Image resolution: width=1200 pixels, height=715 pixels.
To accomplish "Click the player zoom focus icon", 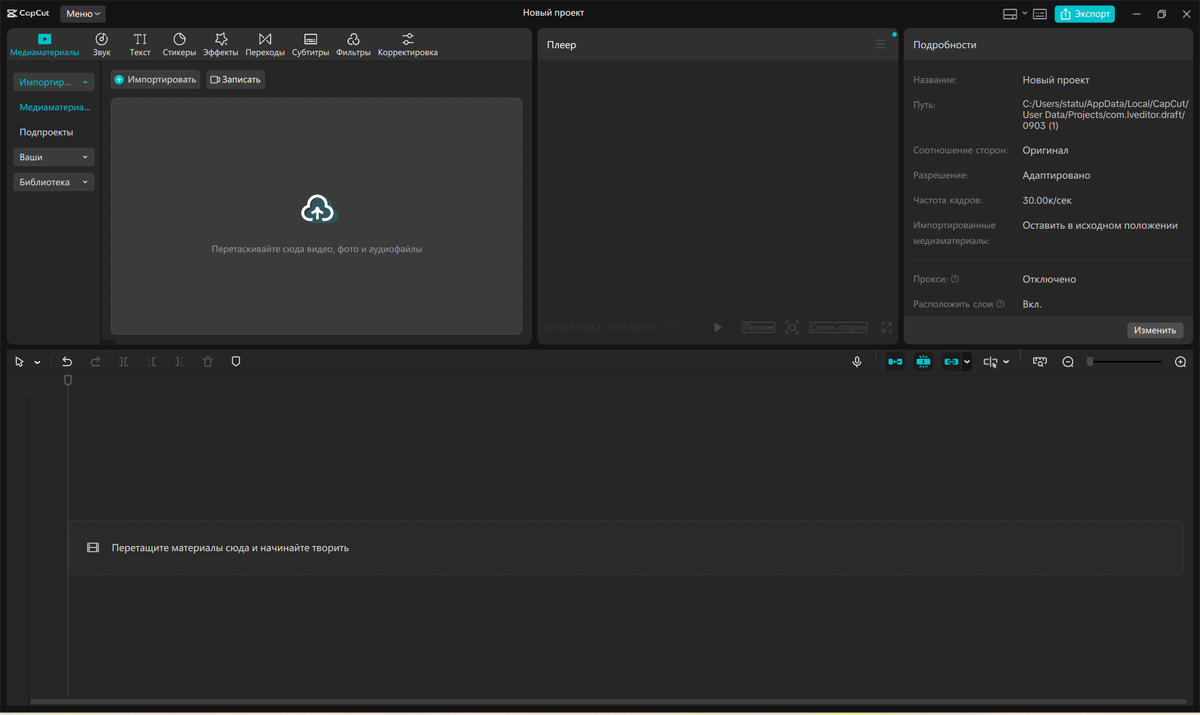I will 792,327.
